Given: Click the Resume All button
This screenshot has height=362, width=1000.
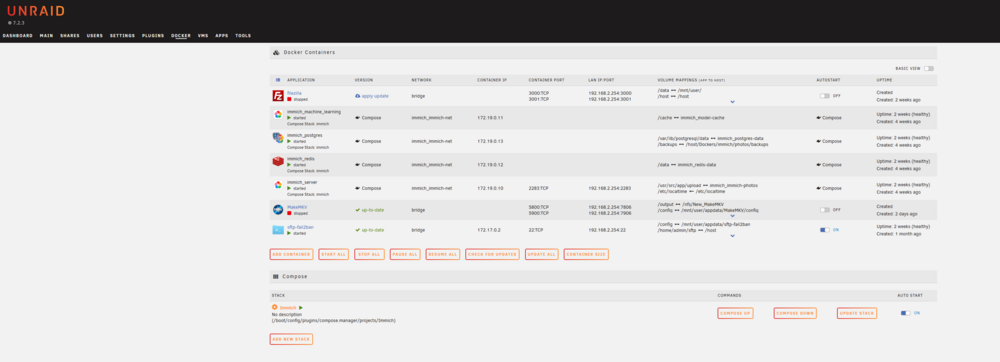Looking at the screenshot, I should (443, 254).
